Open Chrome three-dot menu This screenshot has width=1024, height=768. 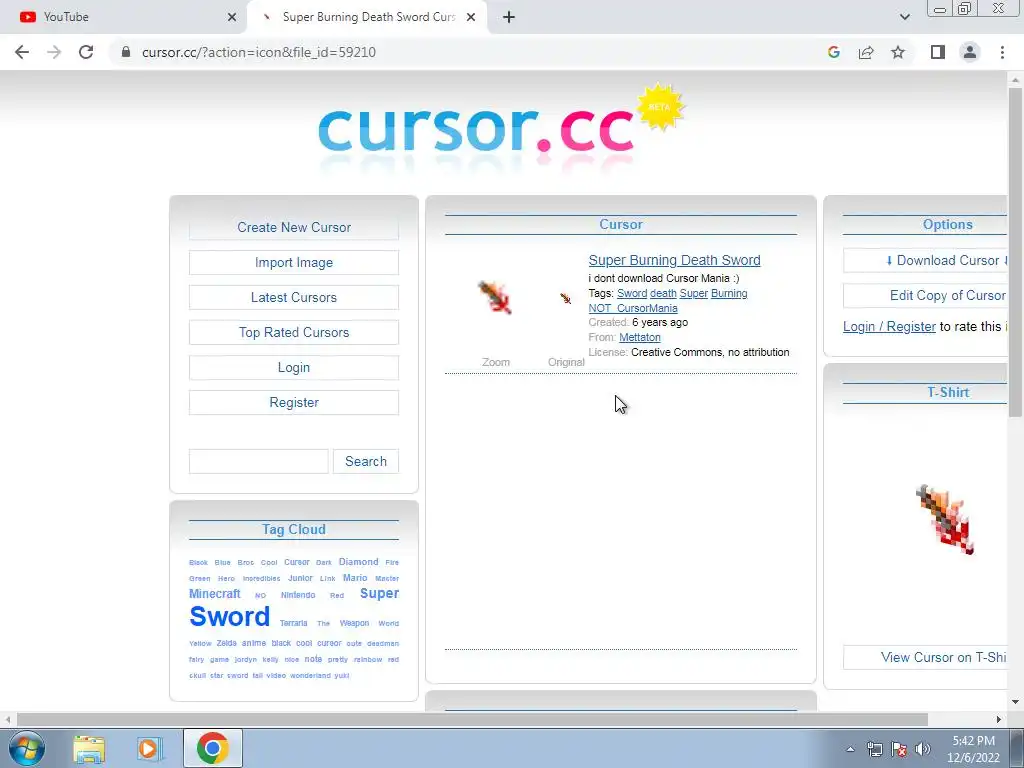pyautogui.click(x=1002, y=52)
